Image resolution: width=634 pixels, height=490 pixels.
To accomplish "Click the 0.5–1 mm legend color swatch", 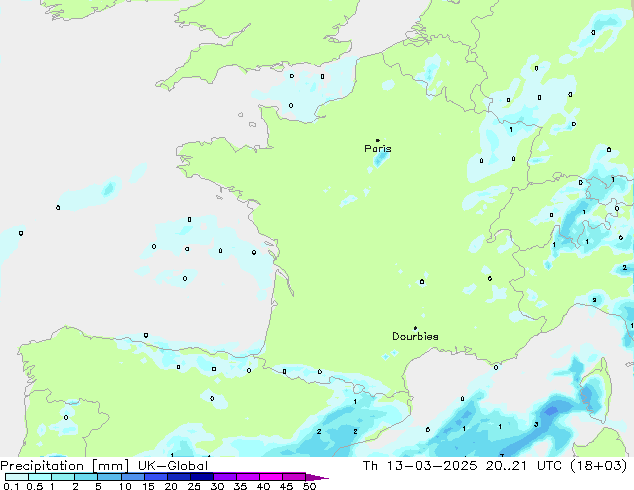I will click(x=40, y=477).
